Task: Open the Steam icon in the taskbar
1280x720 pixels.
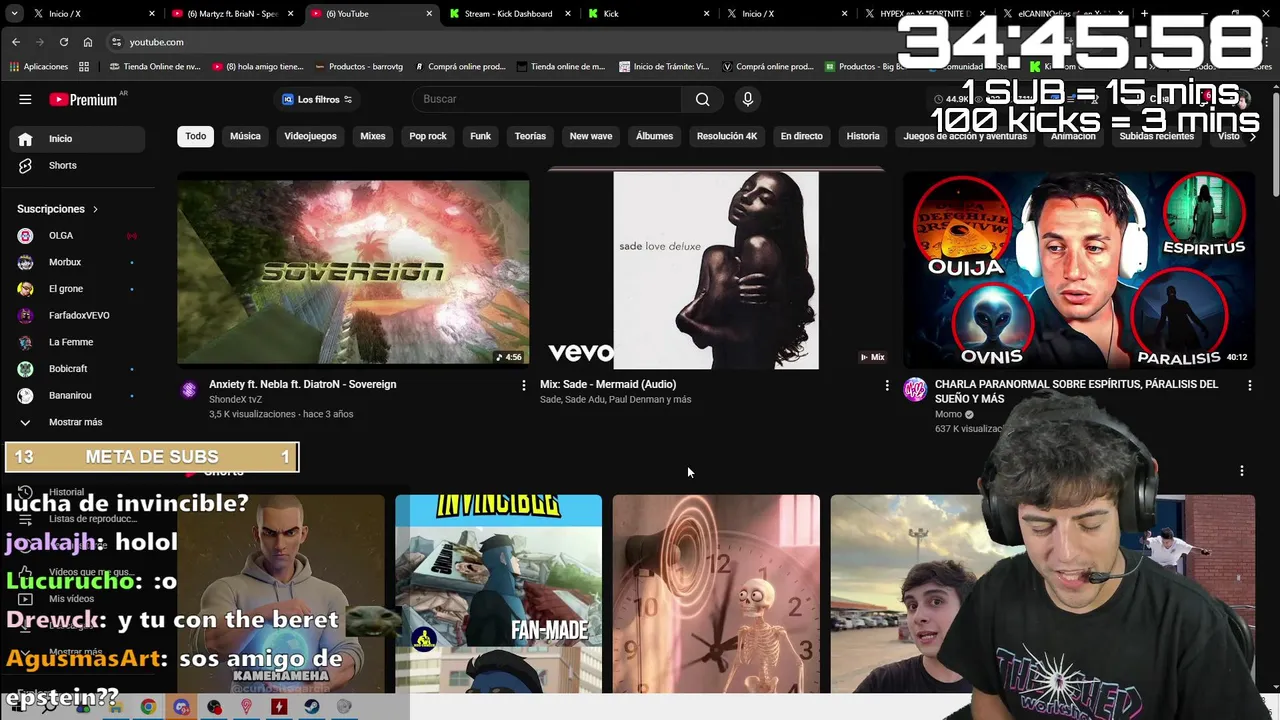Action: [x=312, y=707]
